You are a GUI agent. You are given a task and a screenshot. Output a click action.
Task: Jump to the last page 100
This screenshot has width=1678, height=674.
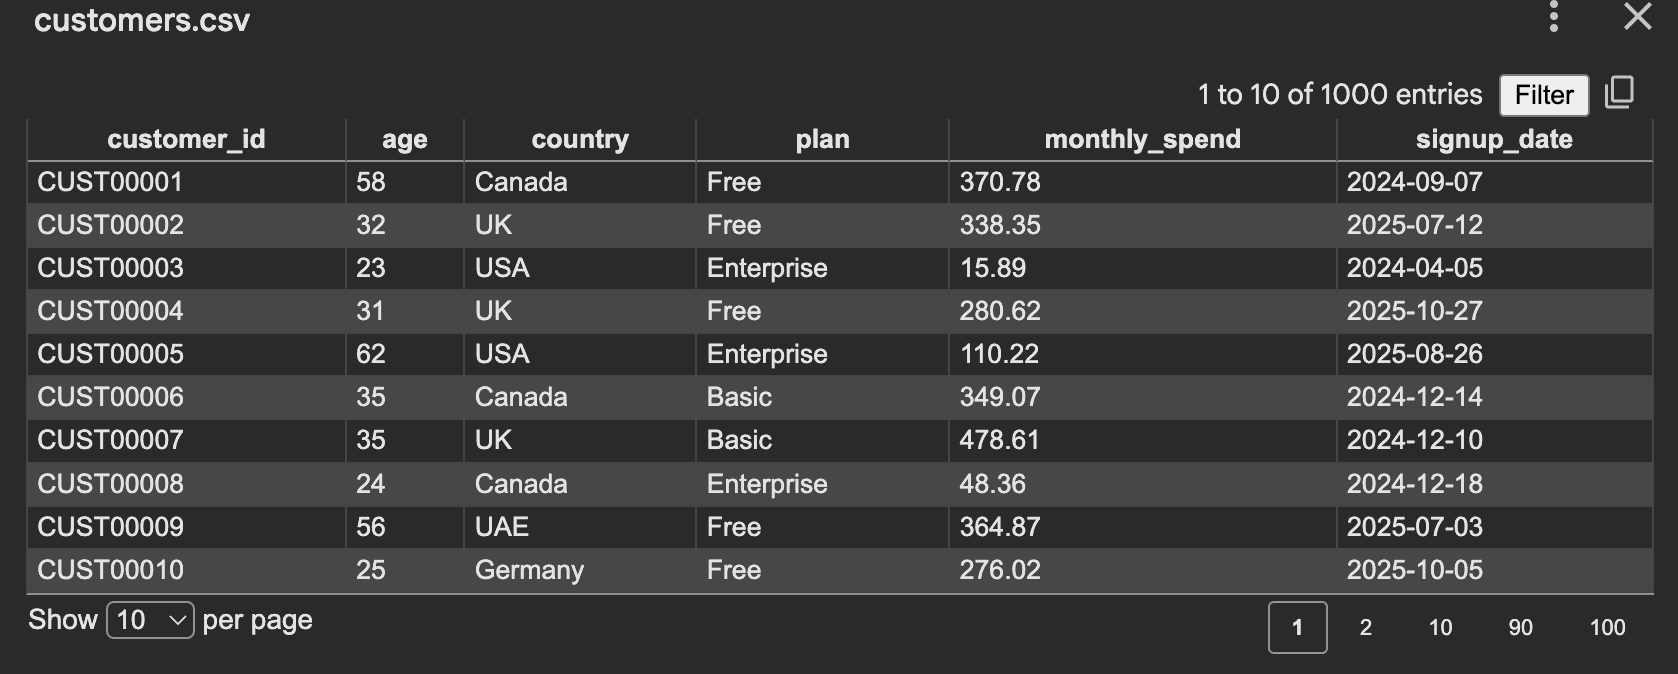coord(1607,628)
